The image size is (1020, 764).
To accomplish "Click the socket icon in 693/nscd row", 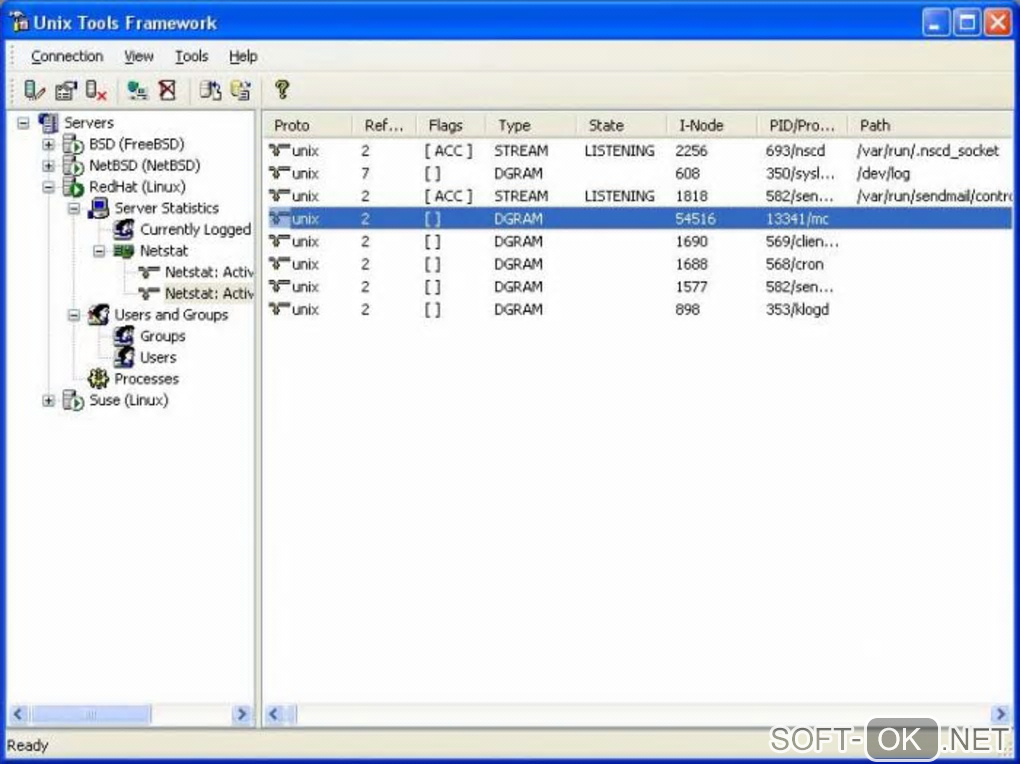I will click(280, 151).
